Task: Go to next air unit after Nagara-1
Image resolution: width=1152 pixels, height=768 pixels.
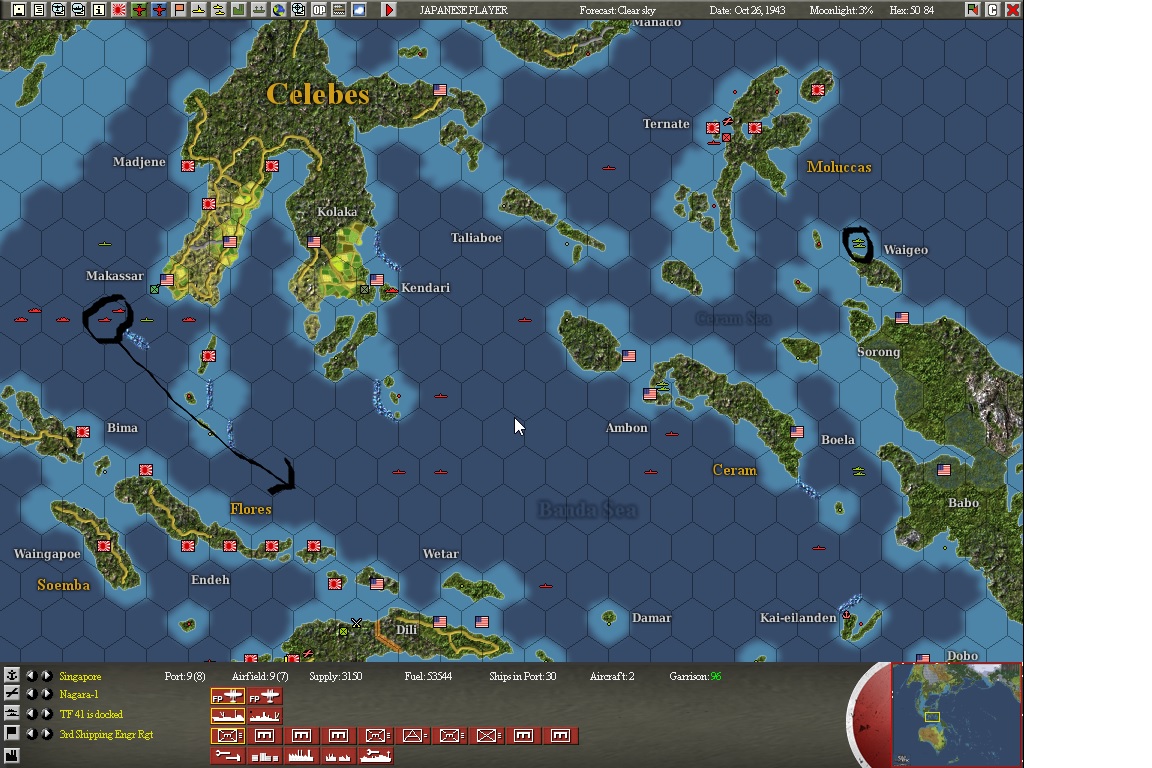Action: point(46,694)
